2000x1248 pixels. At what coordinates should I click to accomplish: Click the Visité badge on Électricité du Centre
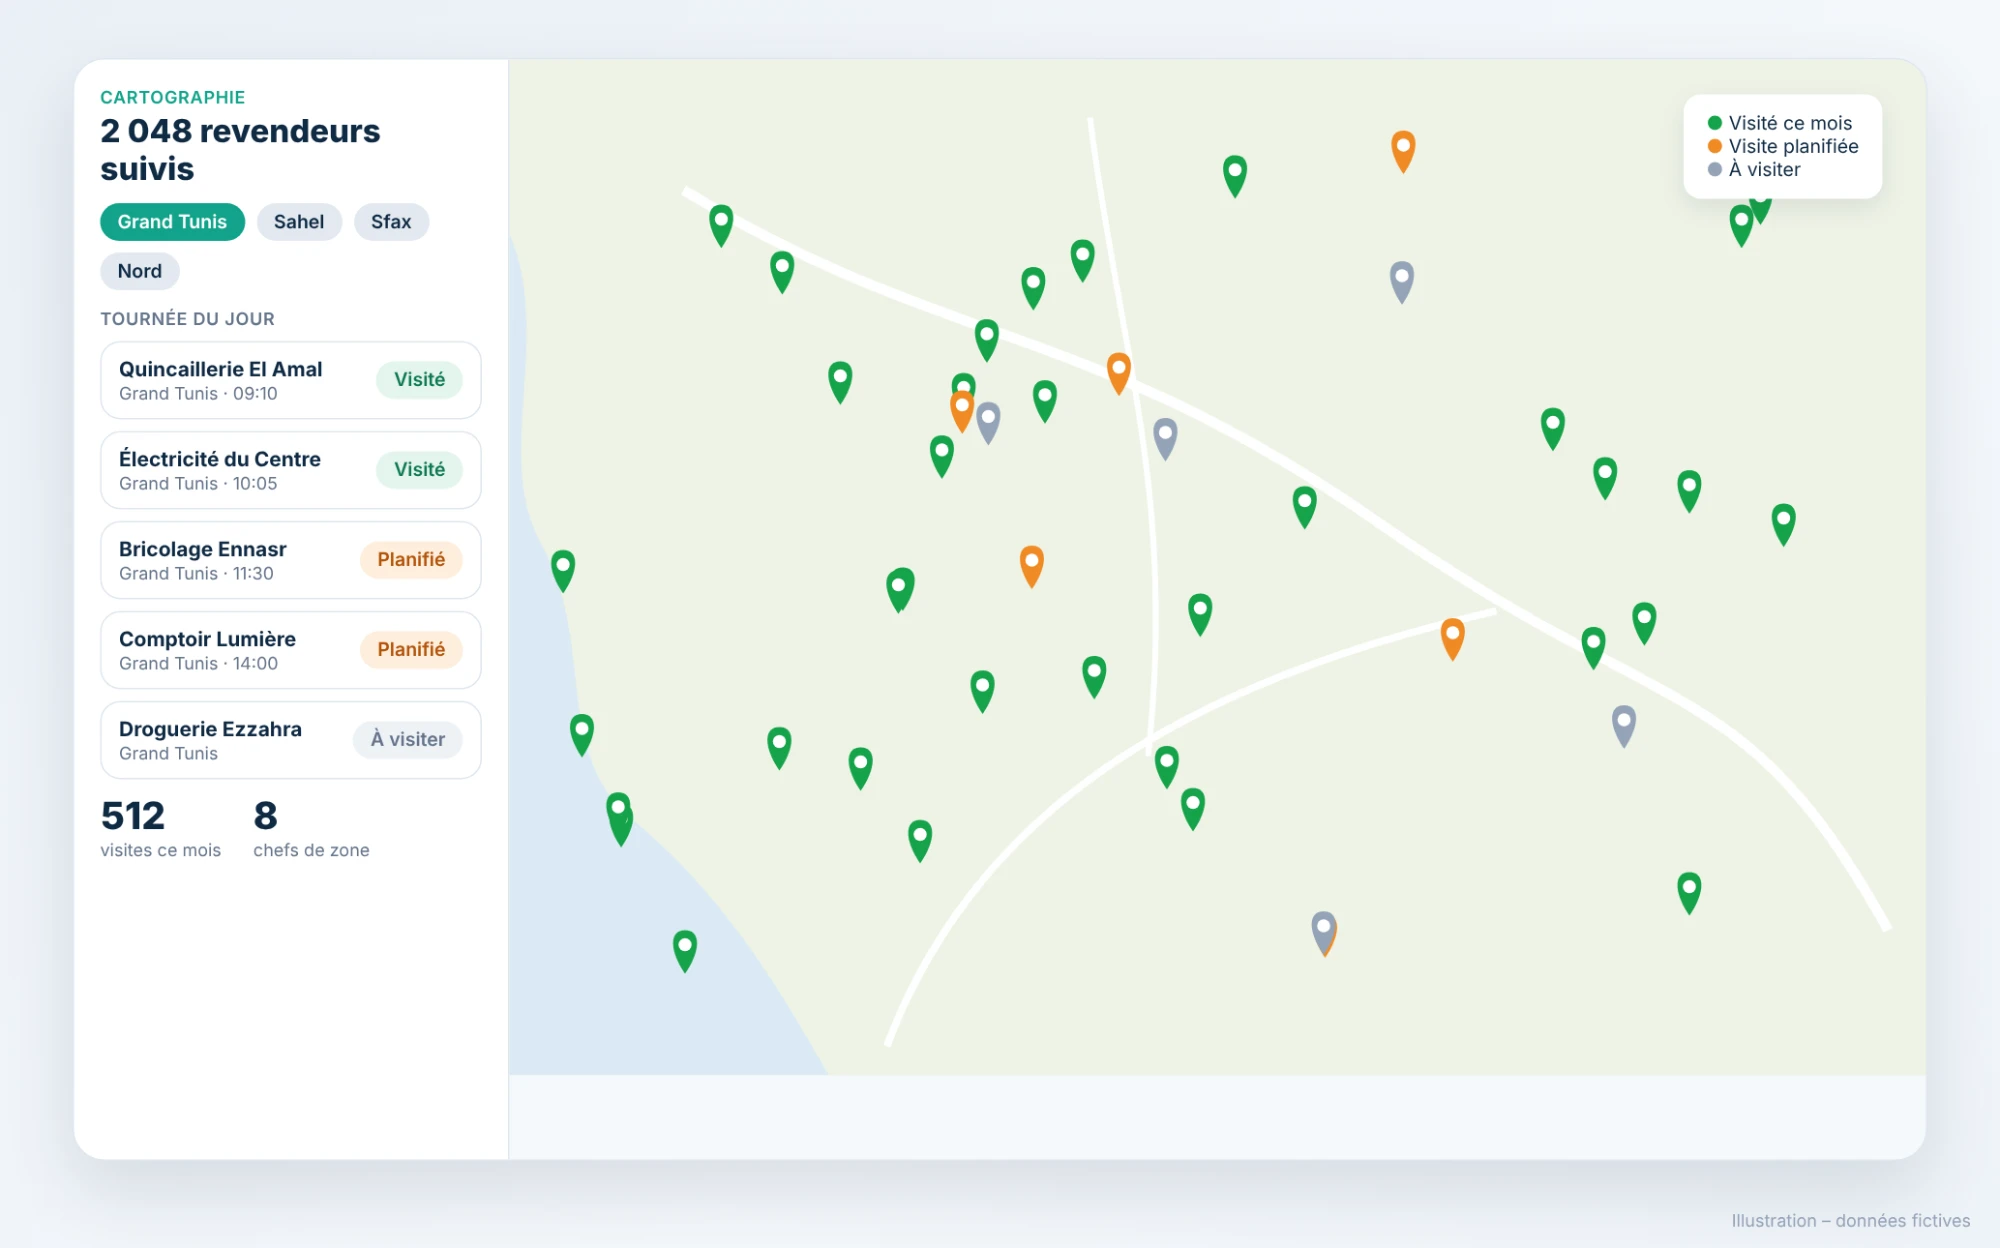coord(419,470)
